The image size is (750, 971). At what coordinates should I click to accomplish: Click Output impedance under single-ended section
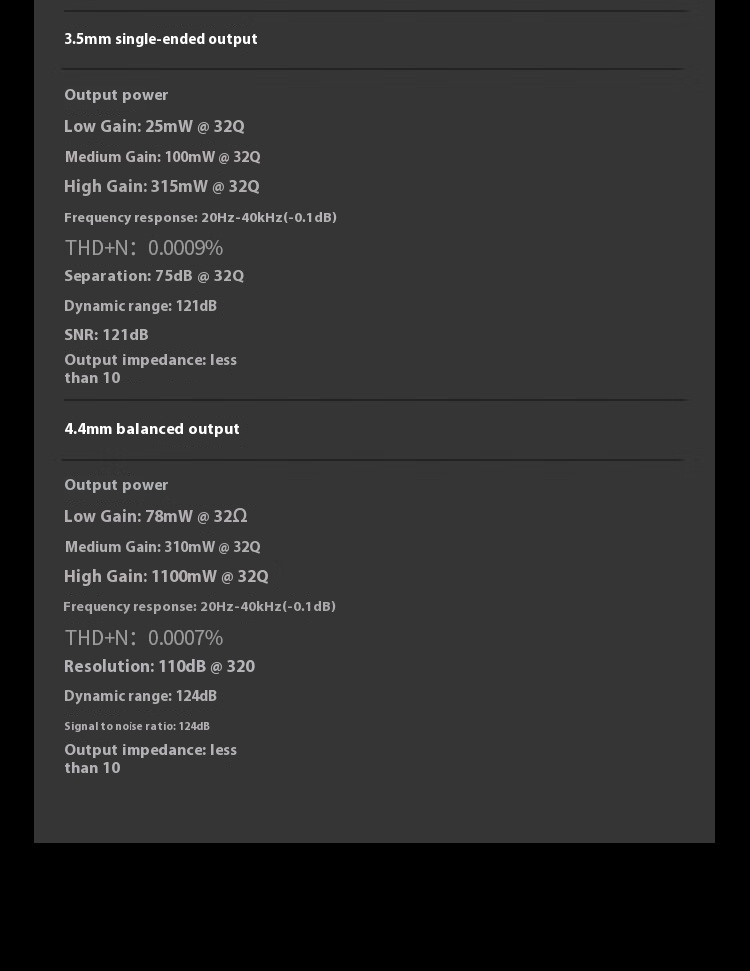click(150, 369)
